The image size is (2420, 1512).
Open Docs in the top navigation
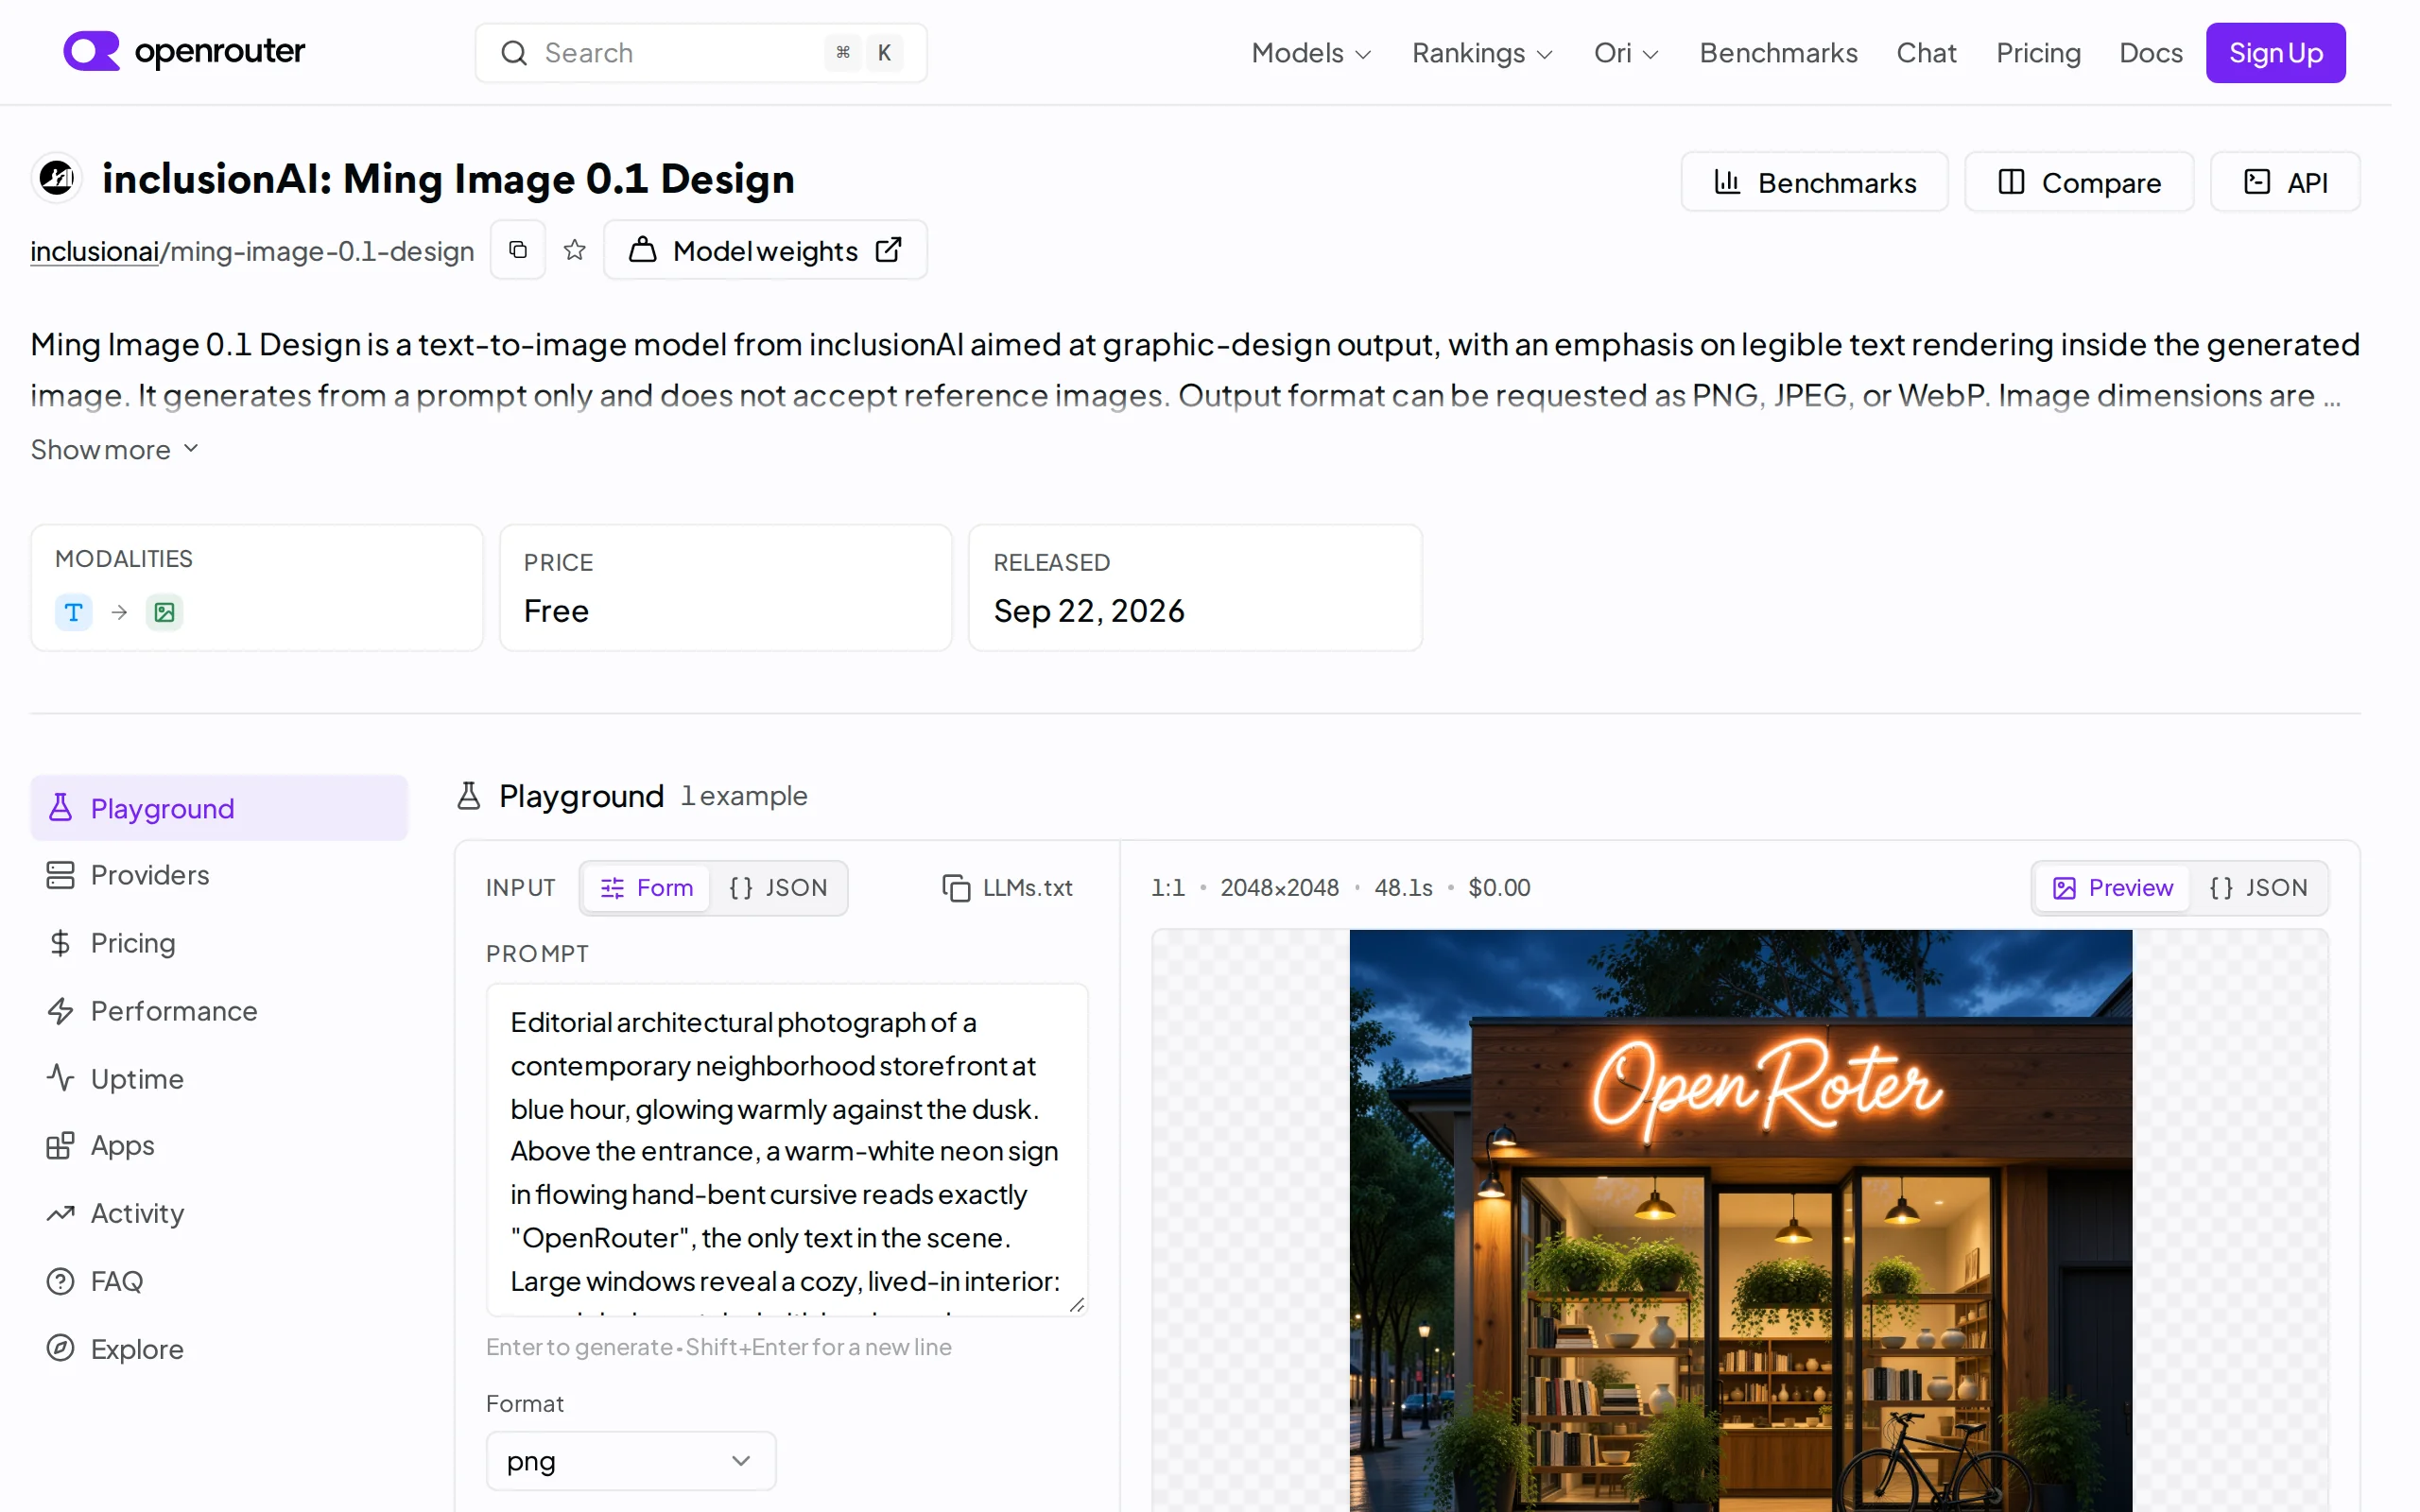[2151, 53]
